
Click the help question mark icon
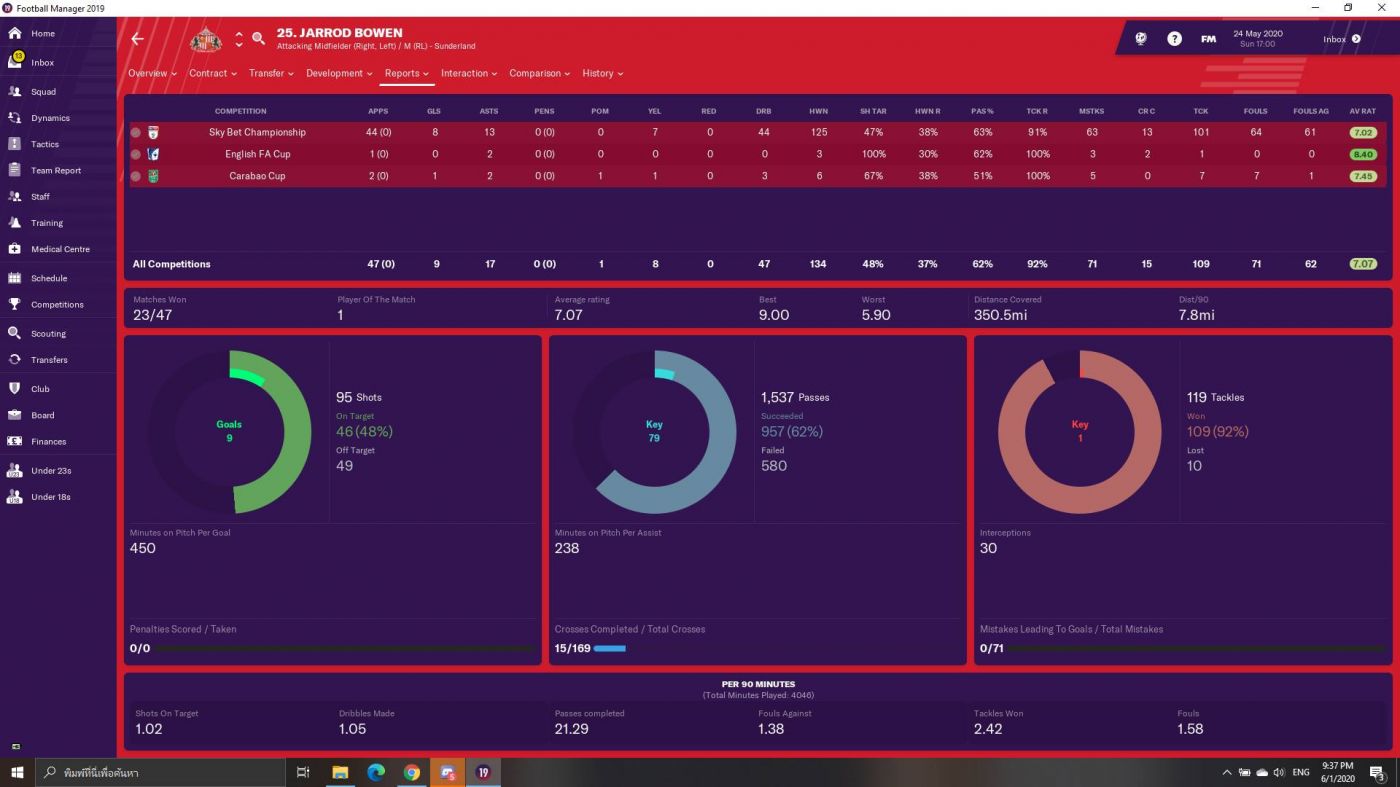1175,39
